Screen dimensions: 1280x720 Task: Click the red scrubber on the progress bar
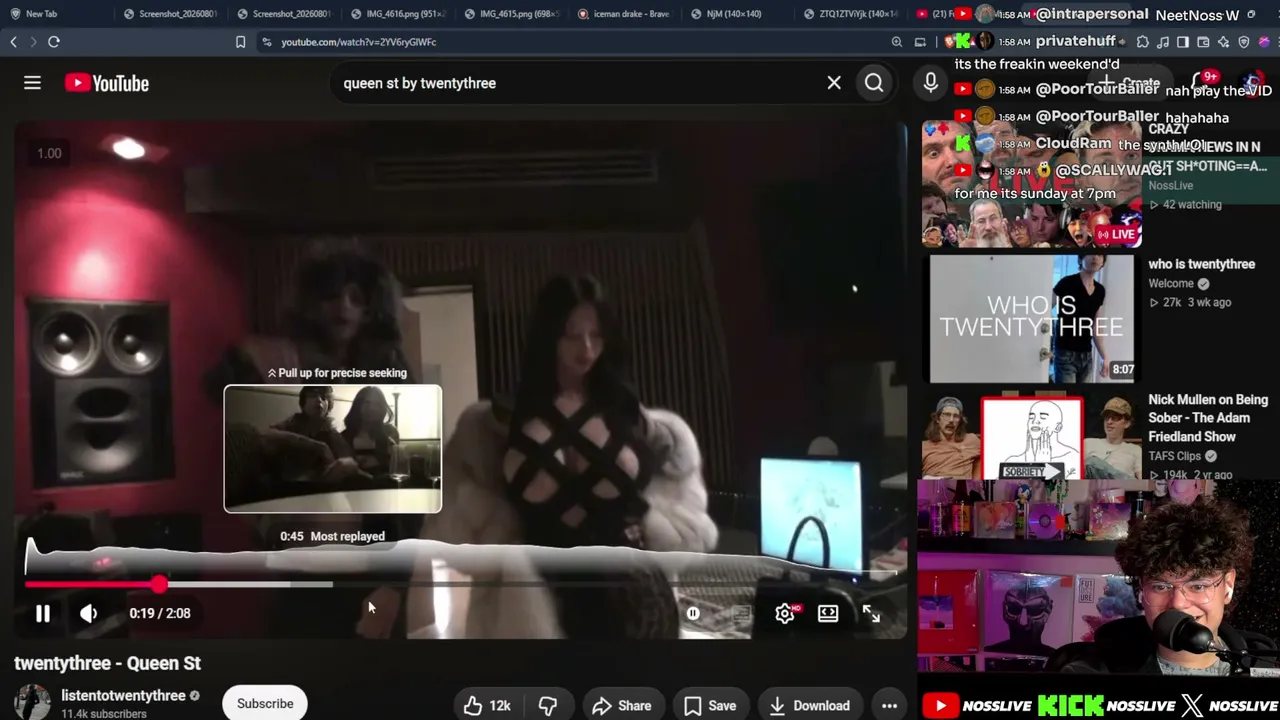[160, 584]
